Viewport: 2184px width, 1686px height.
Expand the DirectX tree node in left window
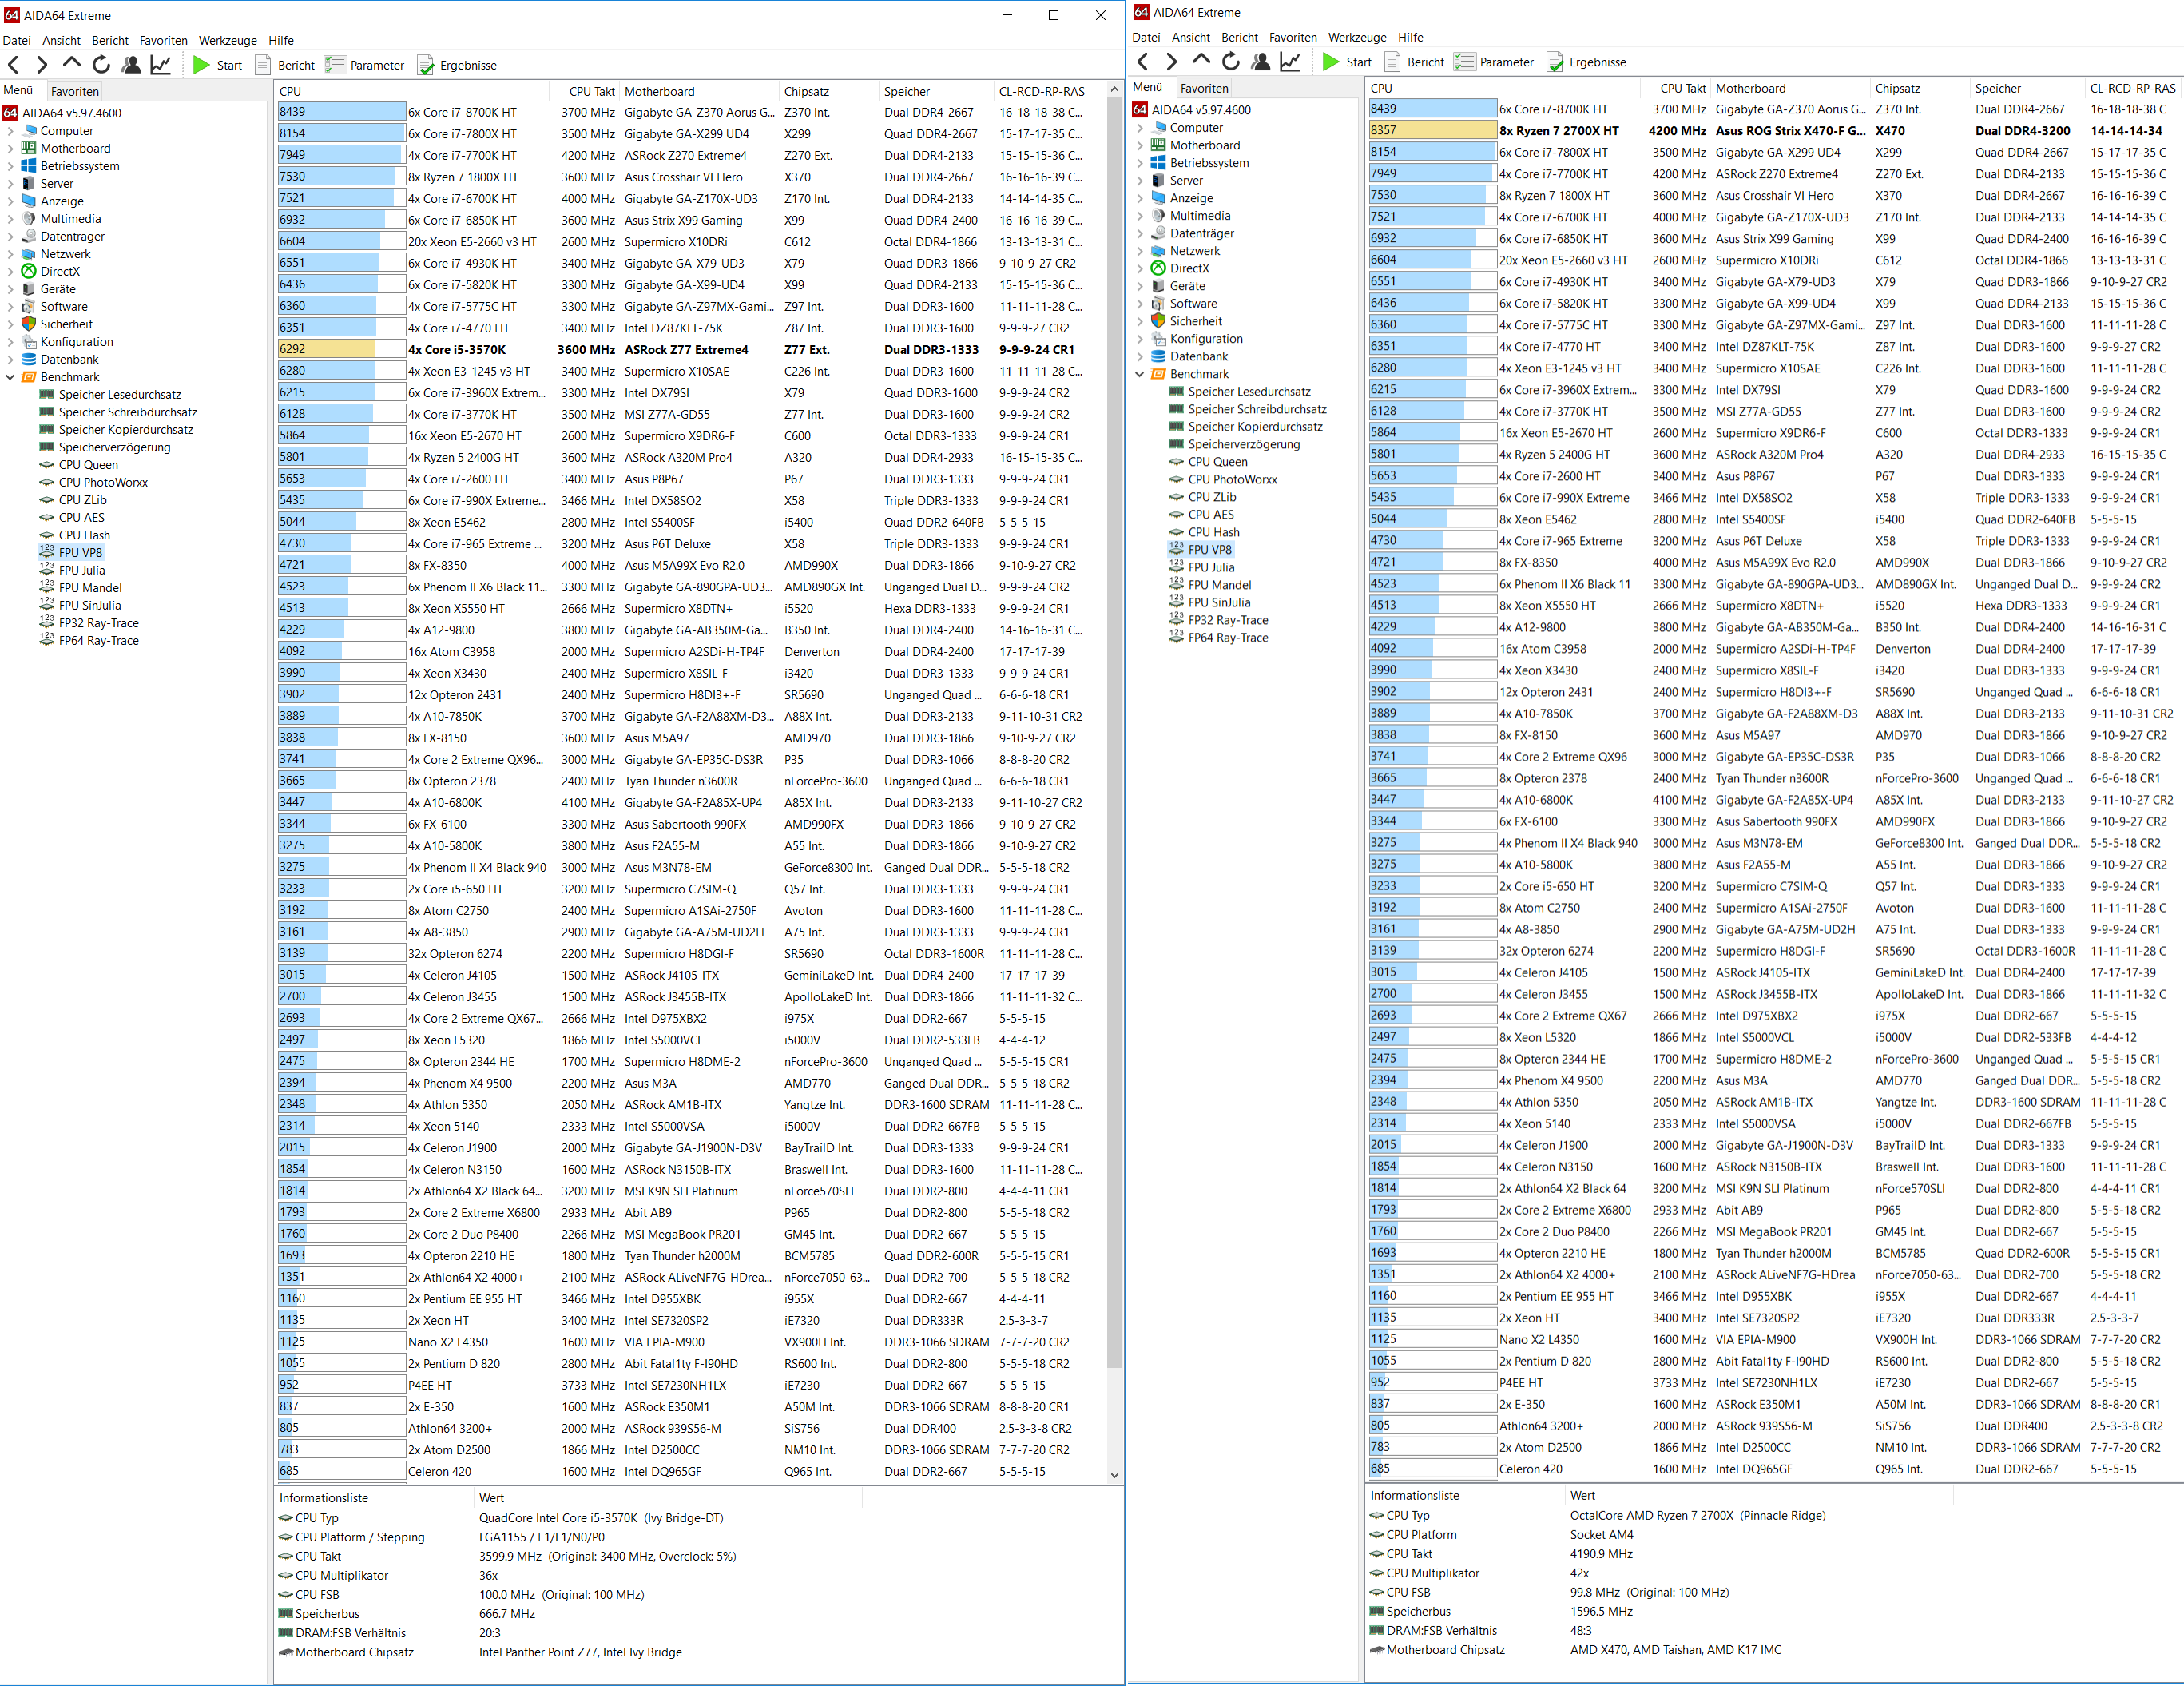pyautogui.click(x=11, y=271)
